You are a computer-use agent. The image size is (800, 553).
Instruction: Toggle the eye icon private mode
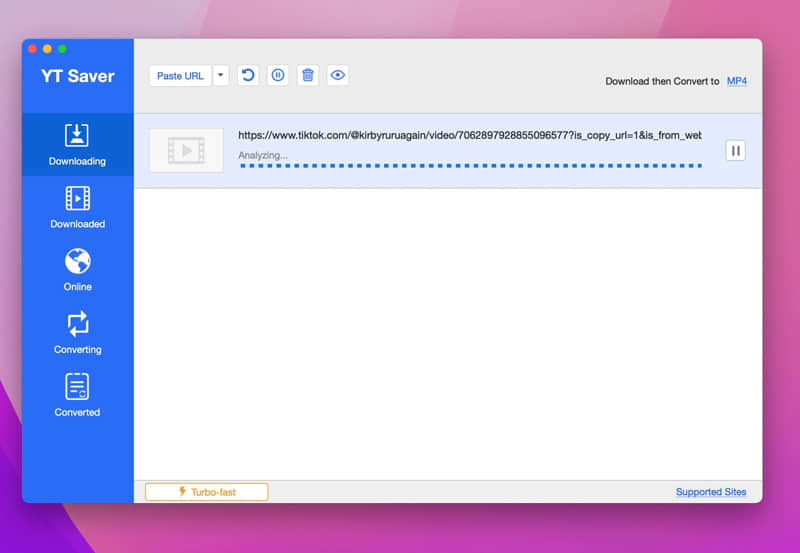click(338, 75)
